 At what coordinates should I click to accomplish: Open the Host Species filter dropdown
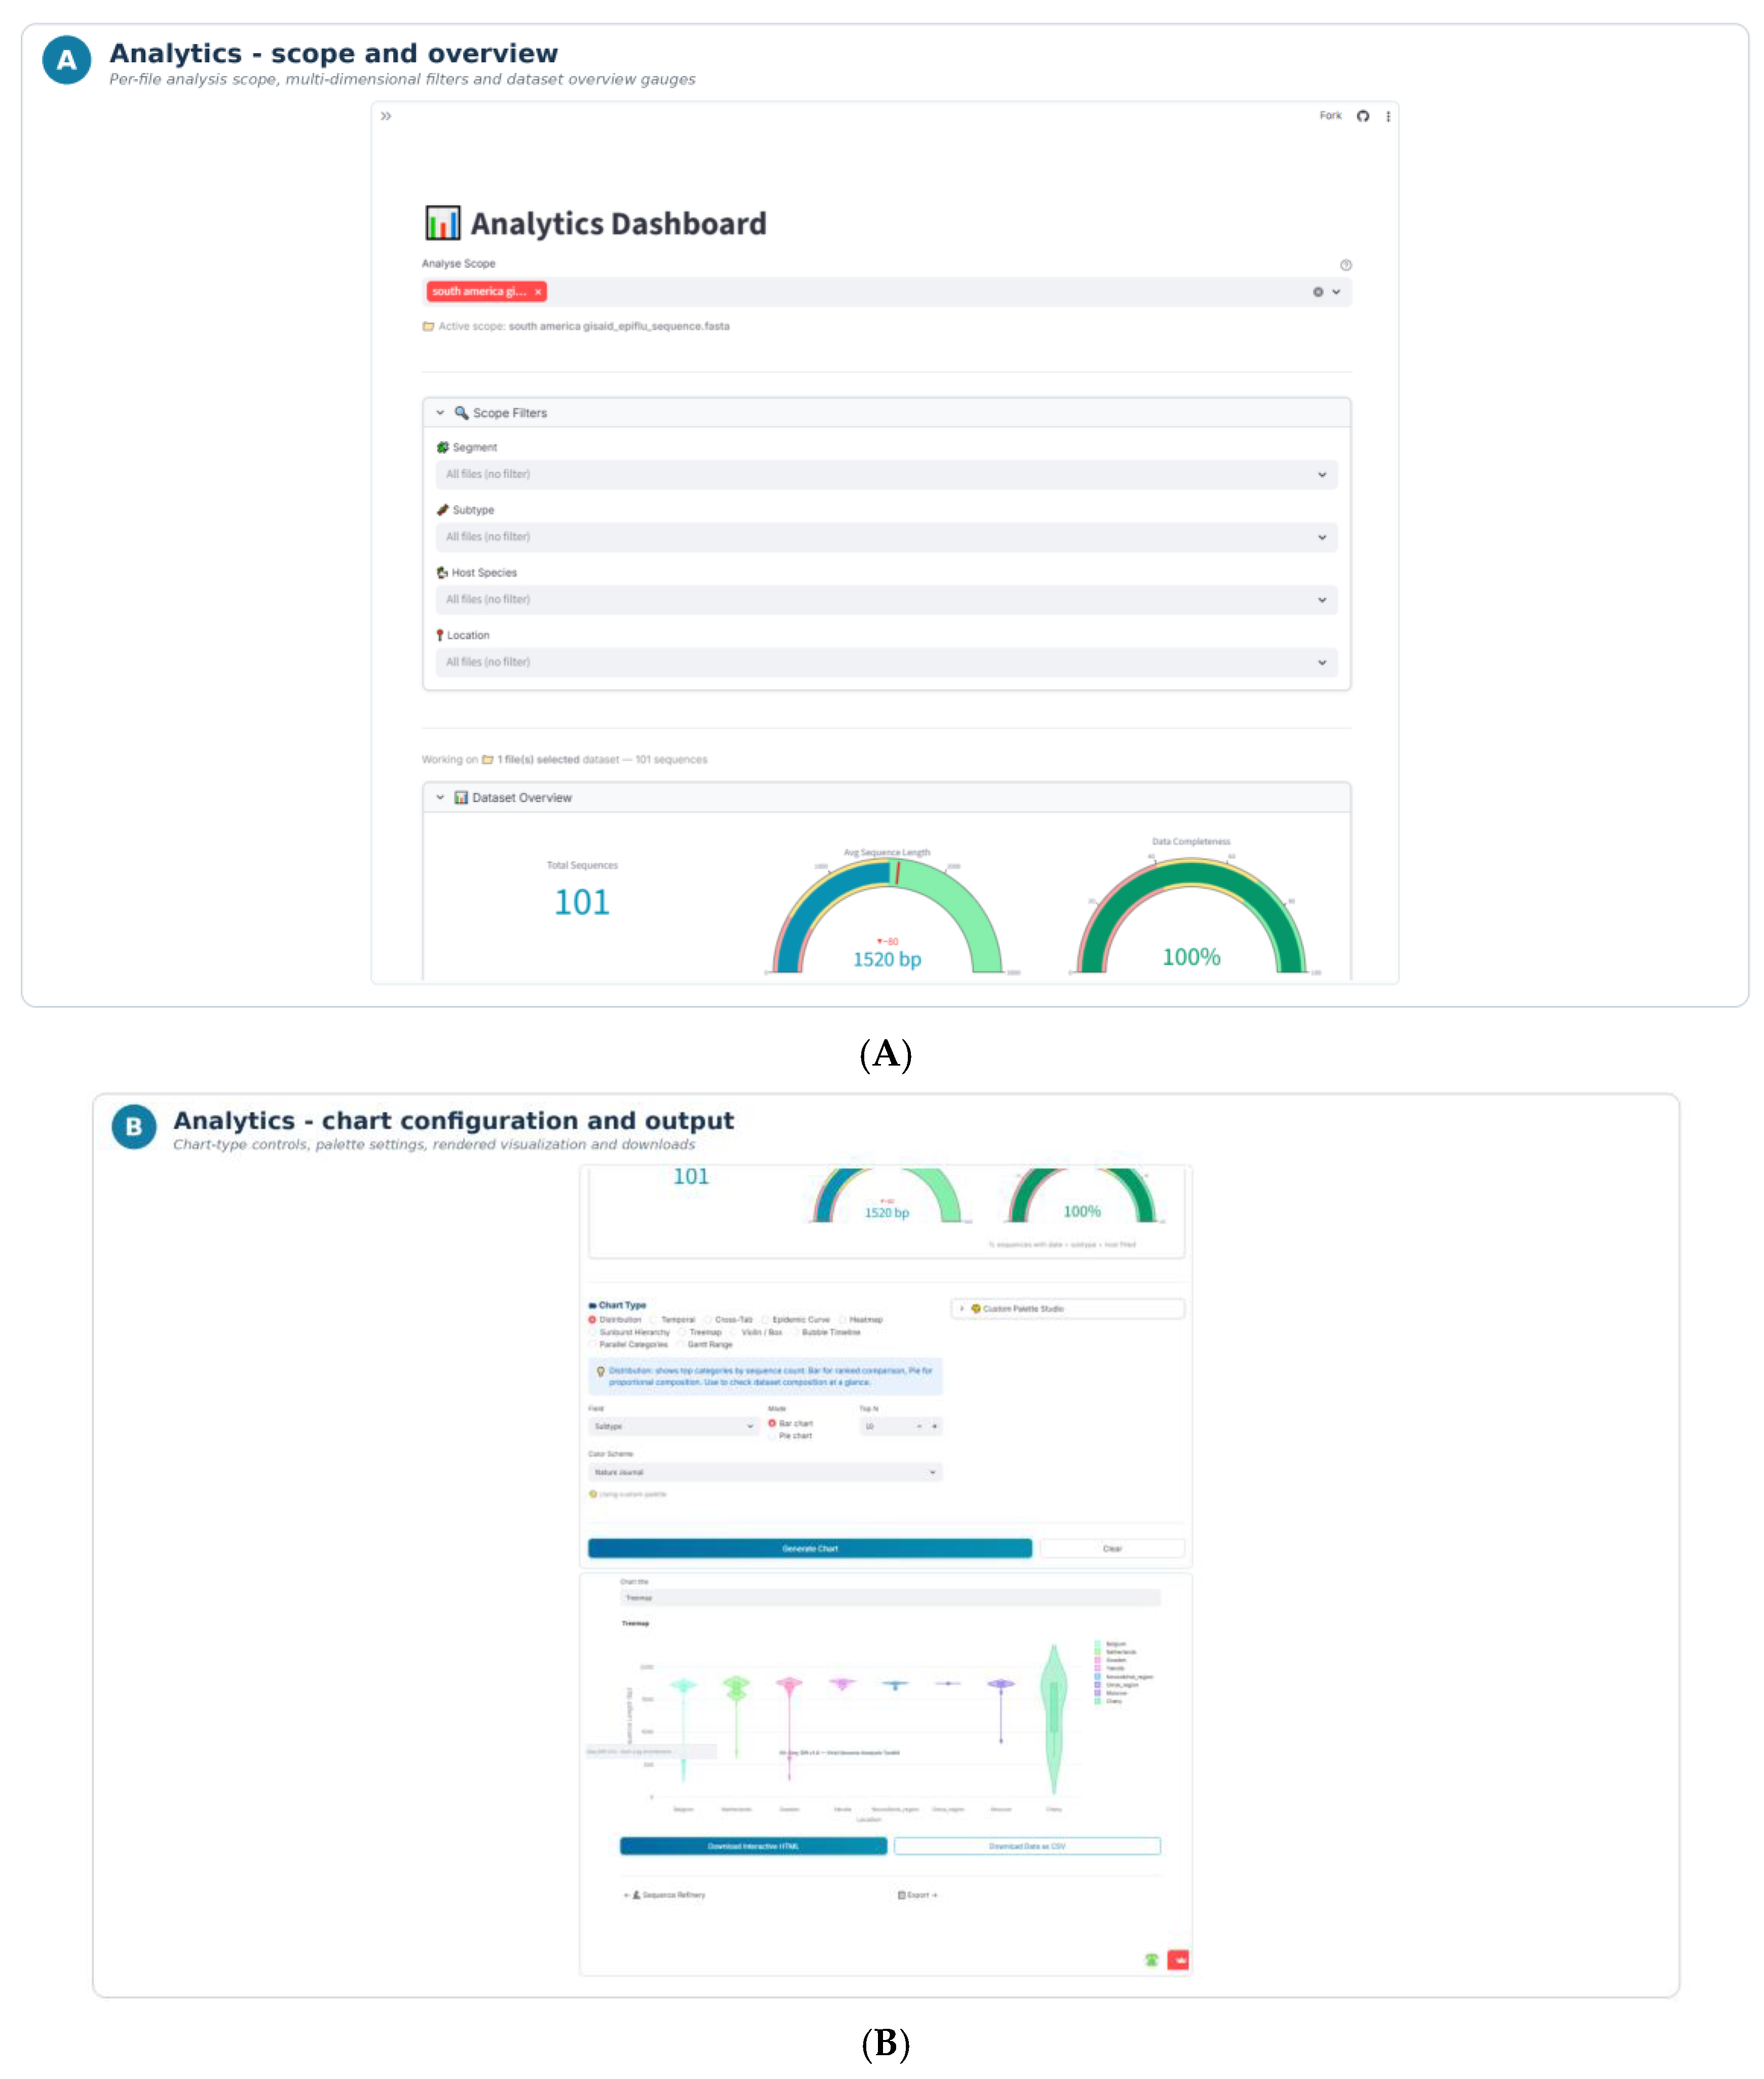click(886, 600)
